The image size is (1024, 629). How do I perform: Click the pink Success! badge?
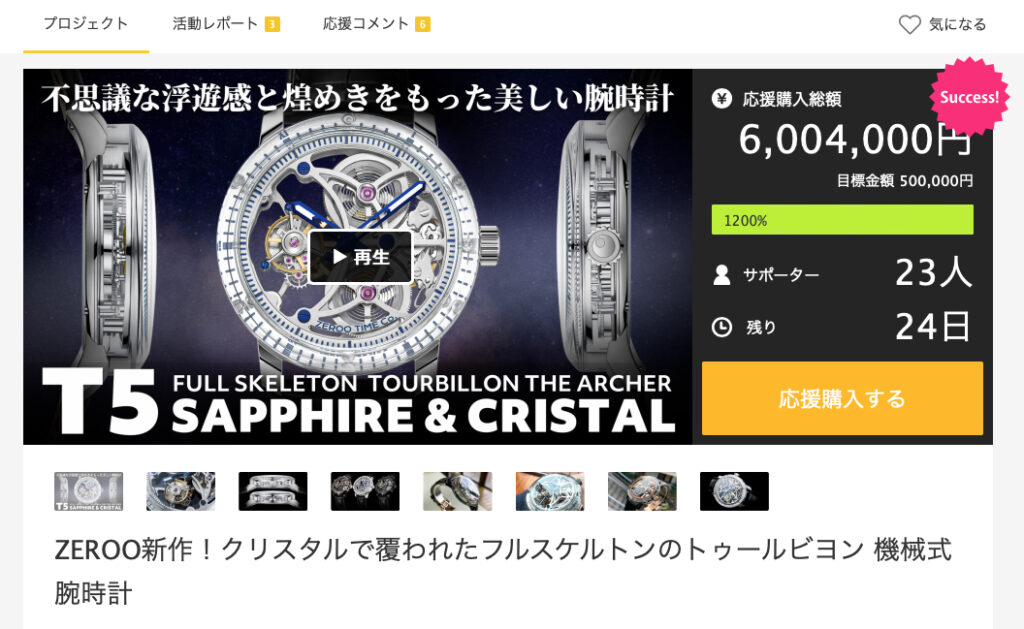click(969, 97)
